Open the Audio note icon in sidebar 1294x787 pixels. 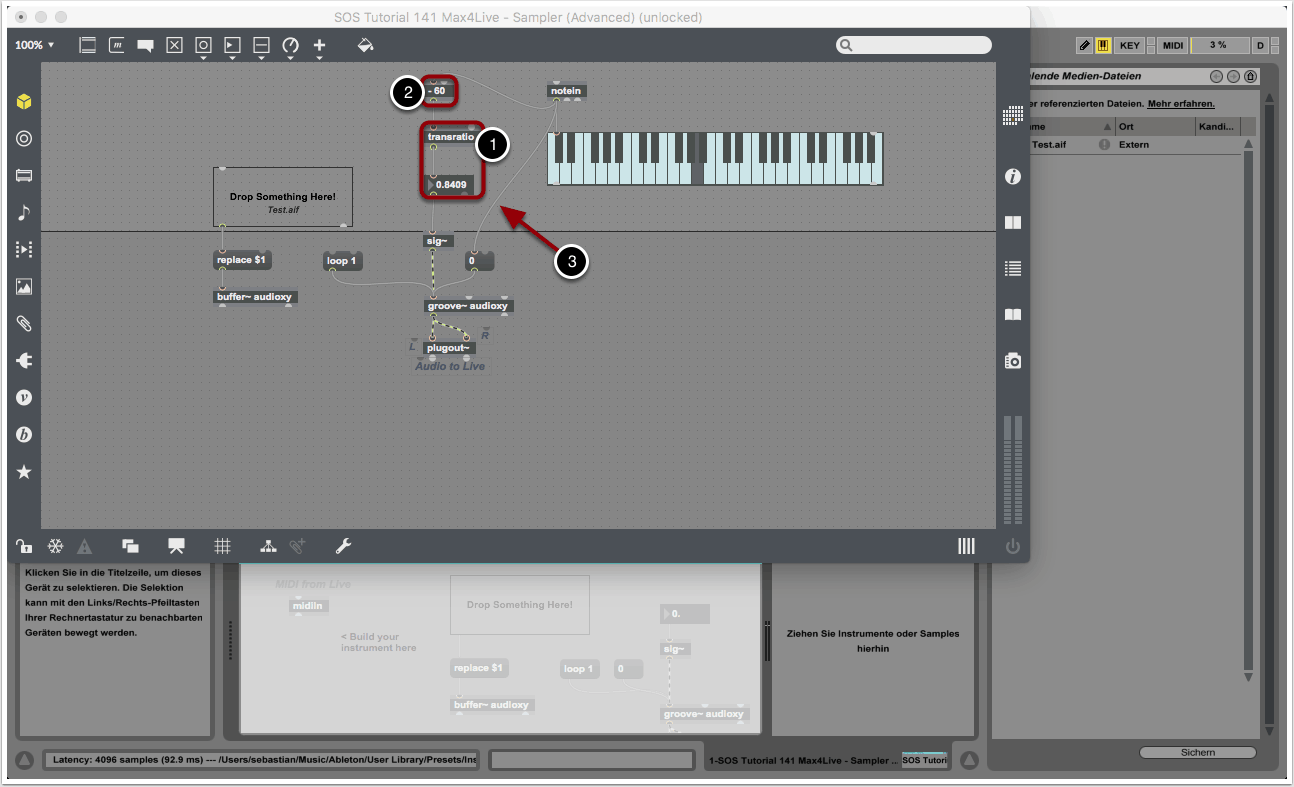click(24, 212)
